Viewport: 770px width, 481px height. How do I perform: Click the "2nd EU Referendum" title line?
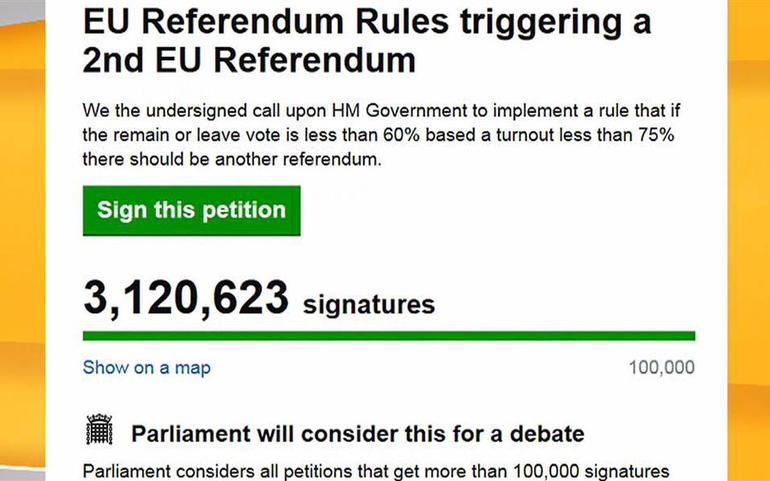point(248,60)
